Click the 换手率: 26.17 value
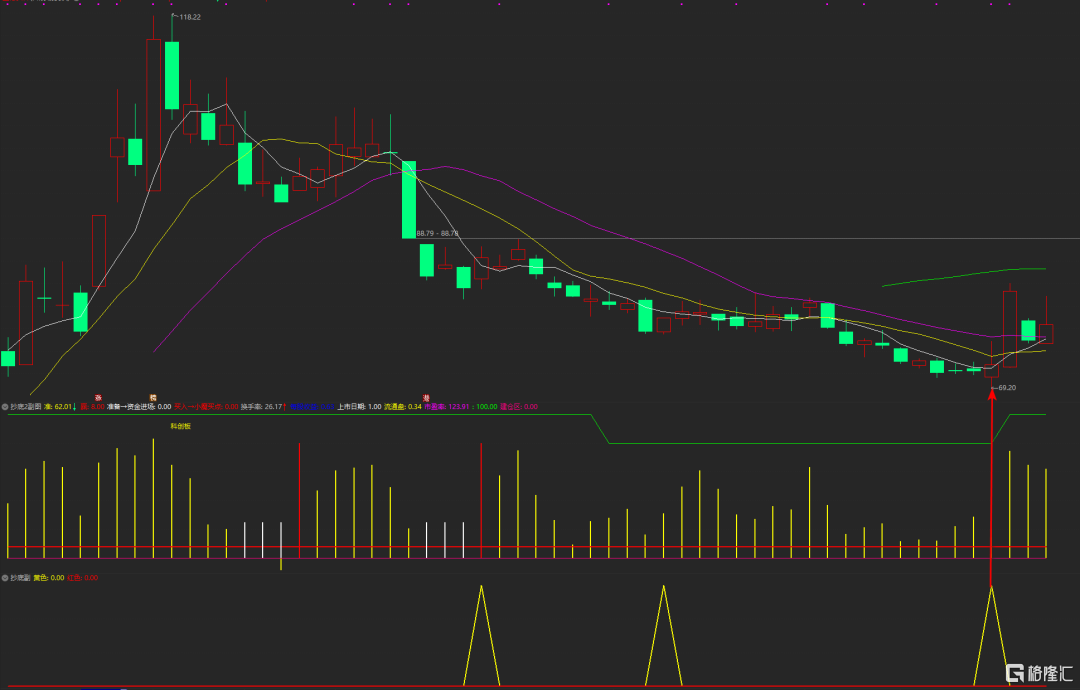Image resolution: width=1080 pixels, height=690 pixels. coord(262,407)
